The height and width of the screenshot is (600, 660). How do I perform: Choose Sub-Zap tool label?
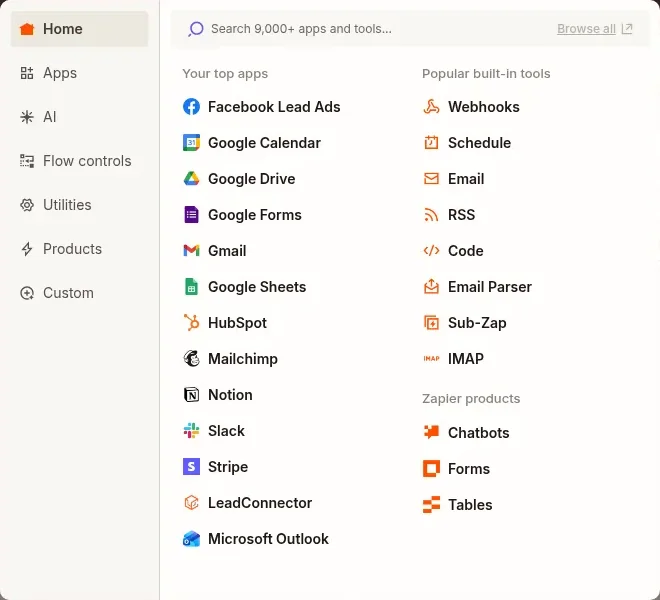pos(477,323)
